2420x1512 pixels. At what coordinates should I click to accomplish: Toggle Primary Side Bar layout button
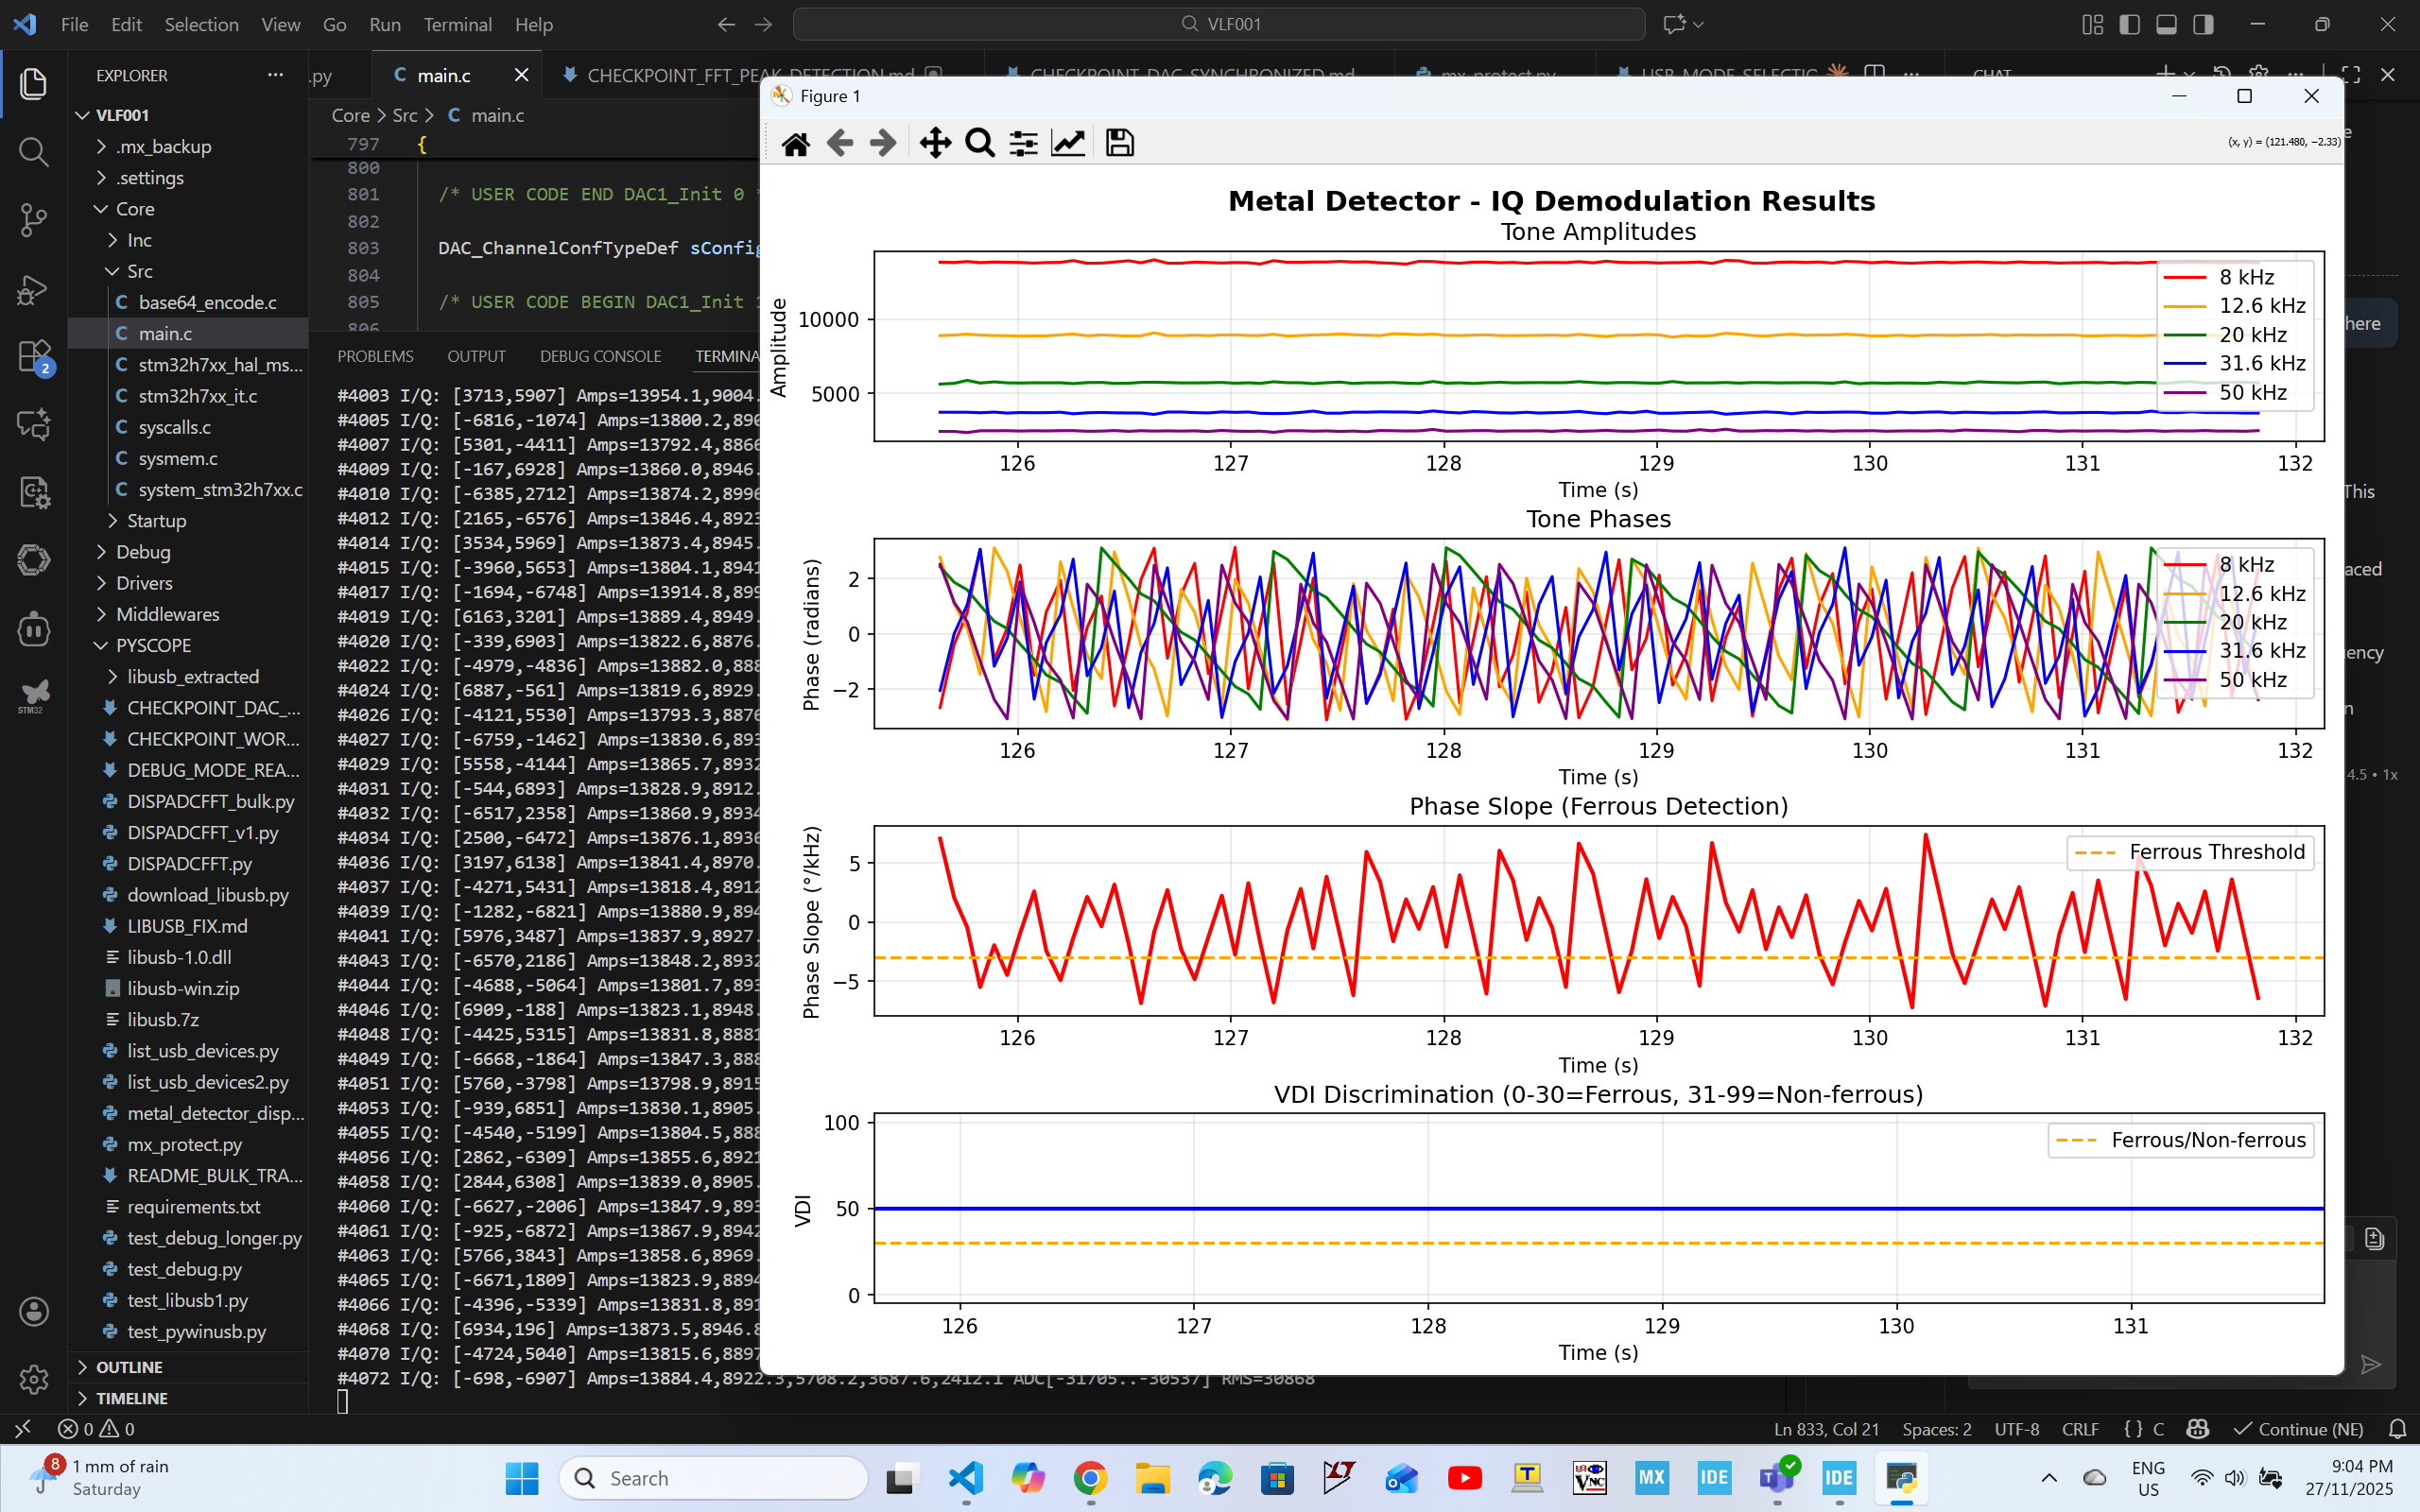point(2129,24)
